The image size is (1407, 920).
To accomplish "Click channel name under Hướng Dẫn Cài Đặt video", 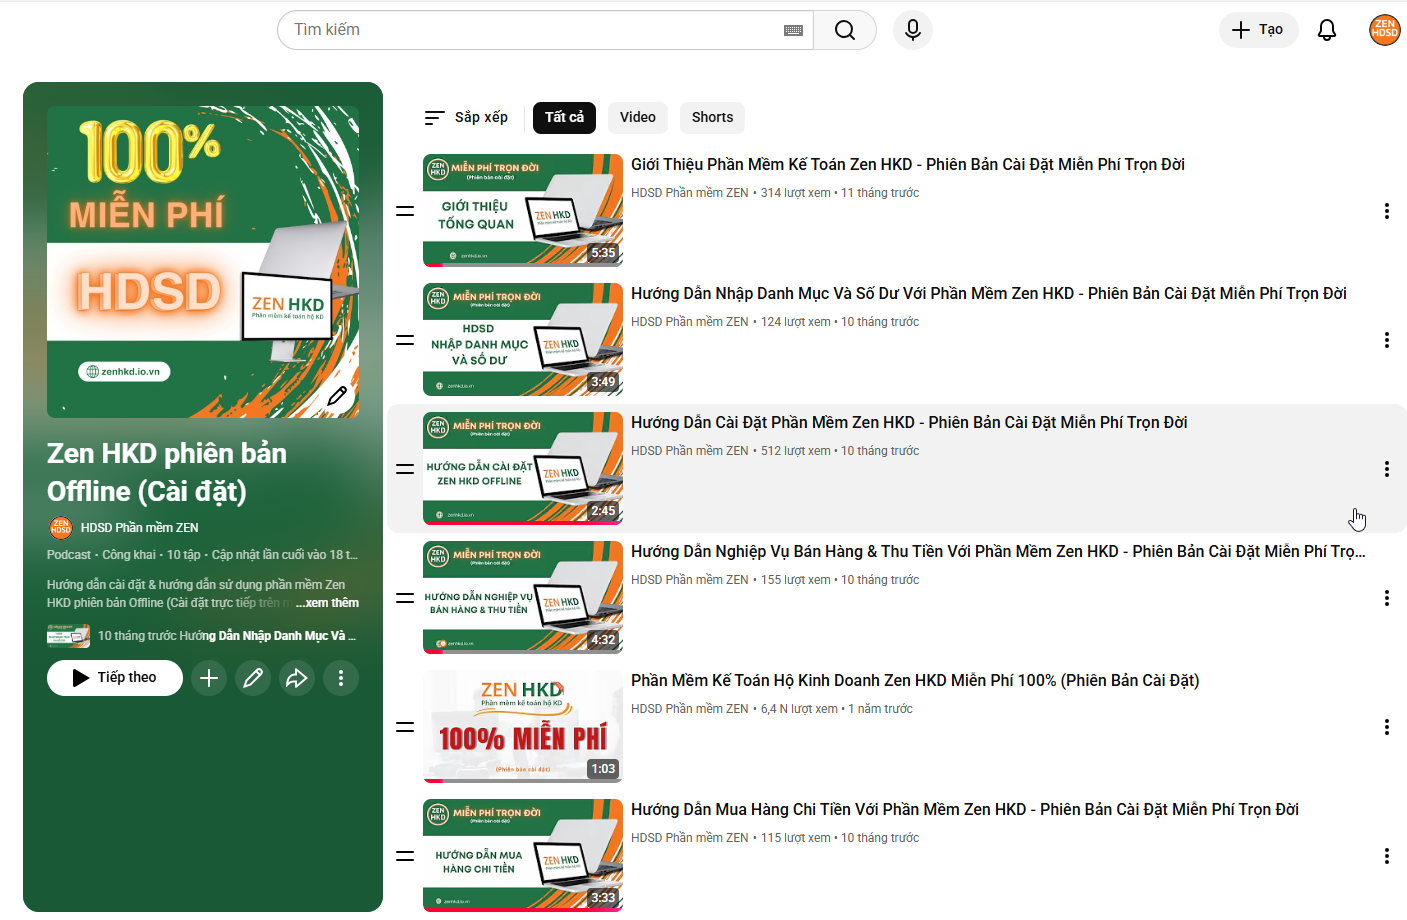I will (x=689, y=451).
